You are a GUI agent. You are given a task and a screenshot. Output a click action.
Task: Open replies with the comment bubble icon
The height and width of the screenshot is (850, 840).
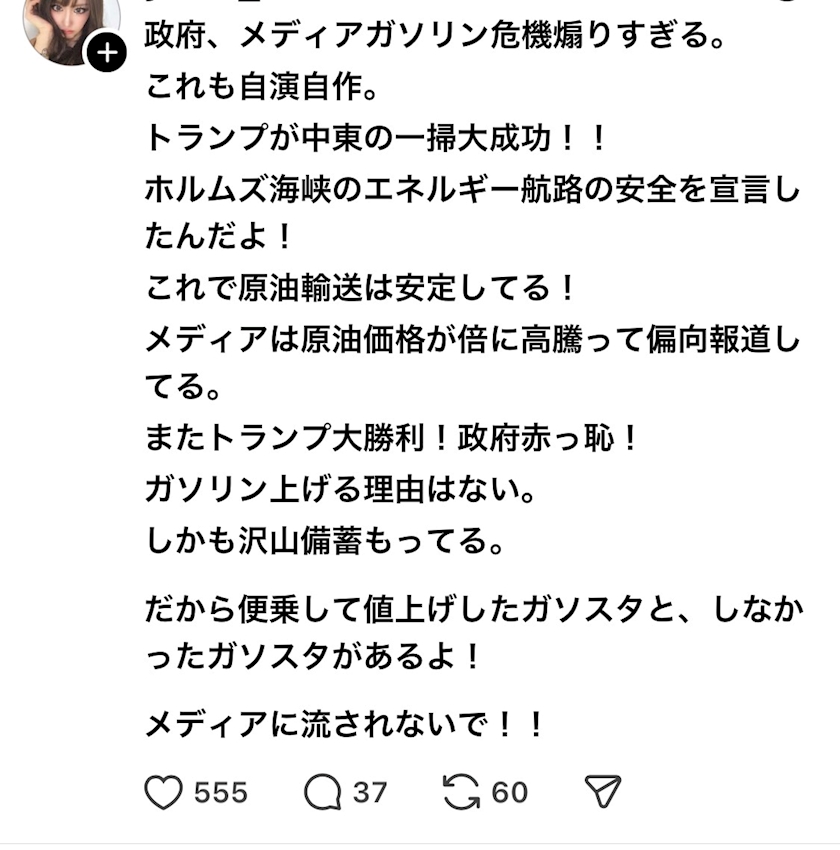[323, 792]
